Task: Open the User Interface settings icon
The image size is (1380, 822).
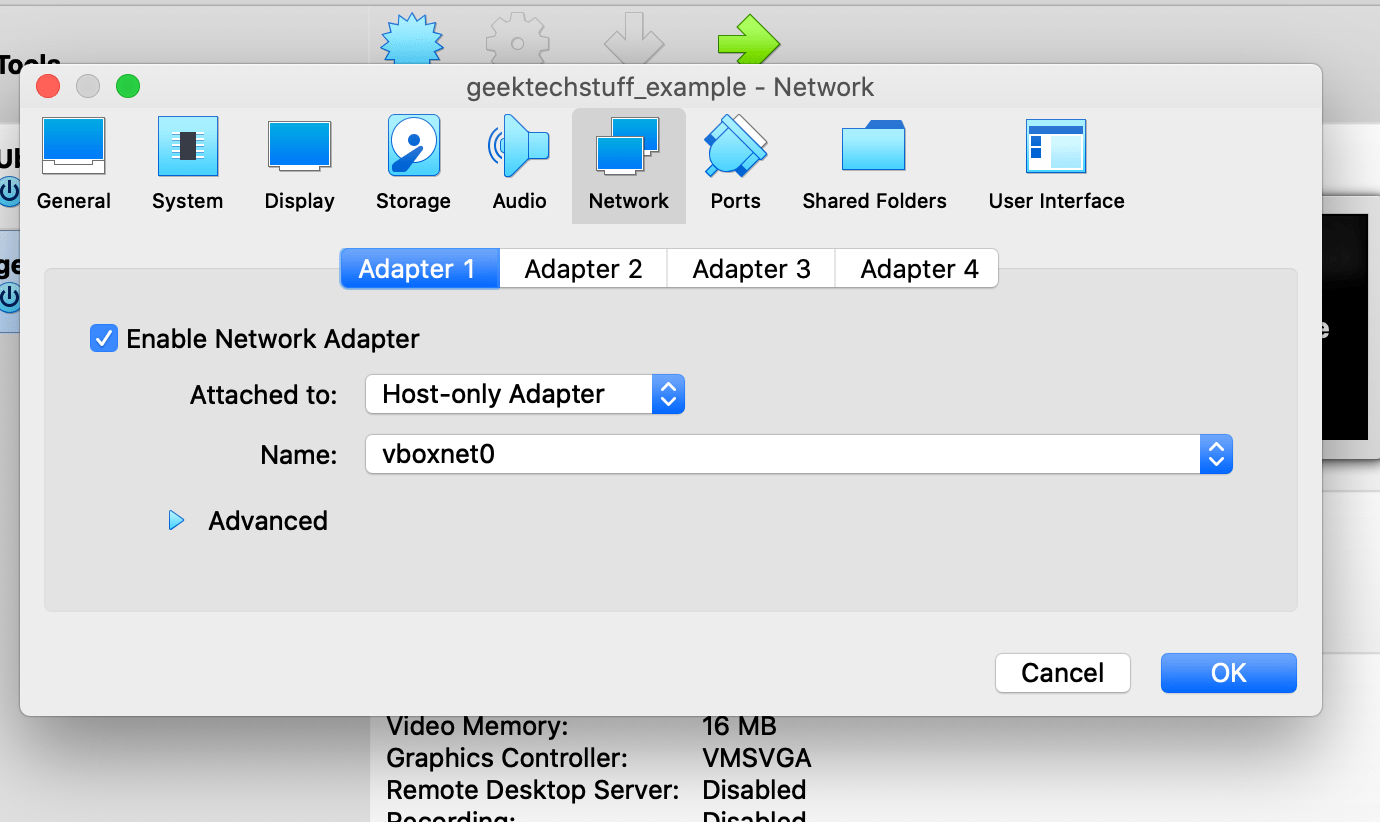Action: pyautogui.click(x=1055, y=160)
